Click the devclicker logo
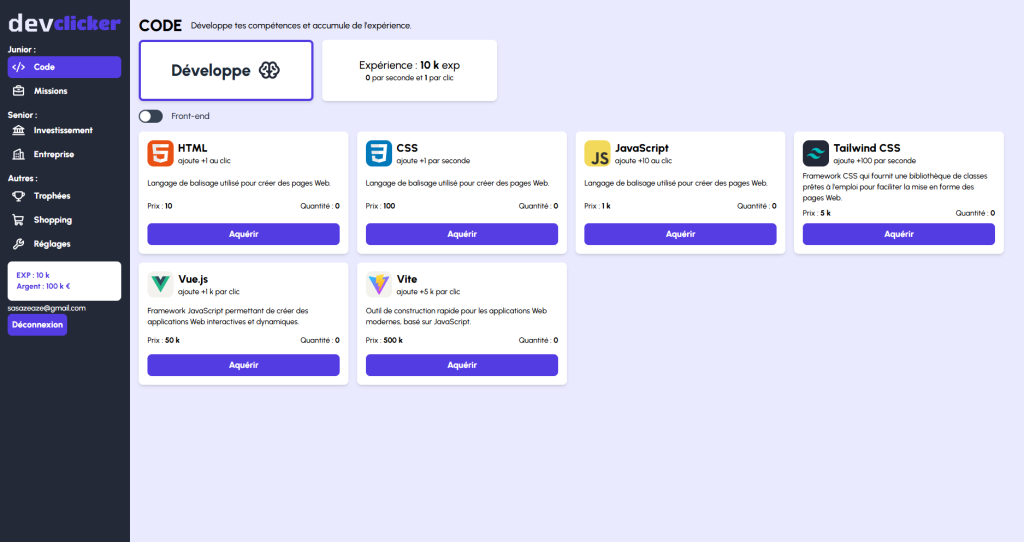This screenshot has height=542, width=1024. tap(64, 23)
